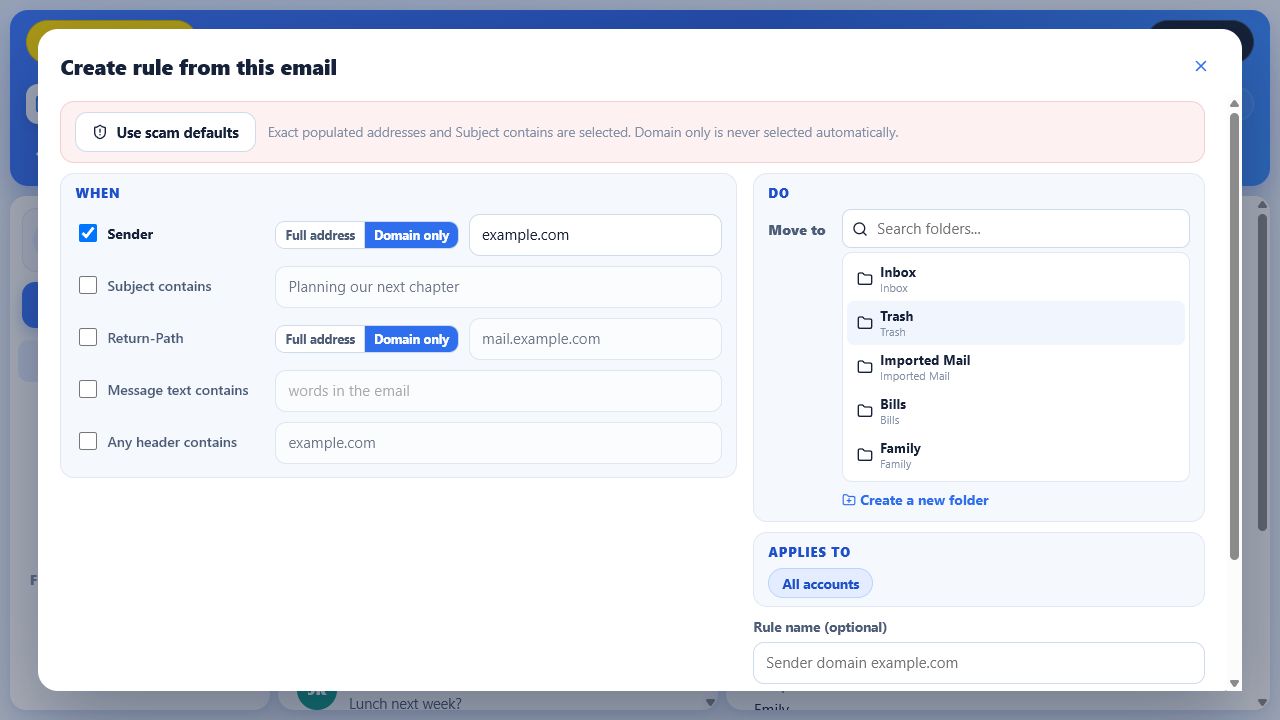Focus the Subject contains text field

point(498,287)
